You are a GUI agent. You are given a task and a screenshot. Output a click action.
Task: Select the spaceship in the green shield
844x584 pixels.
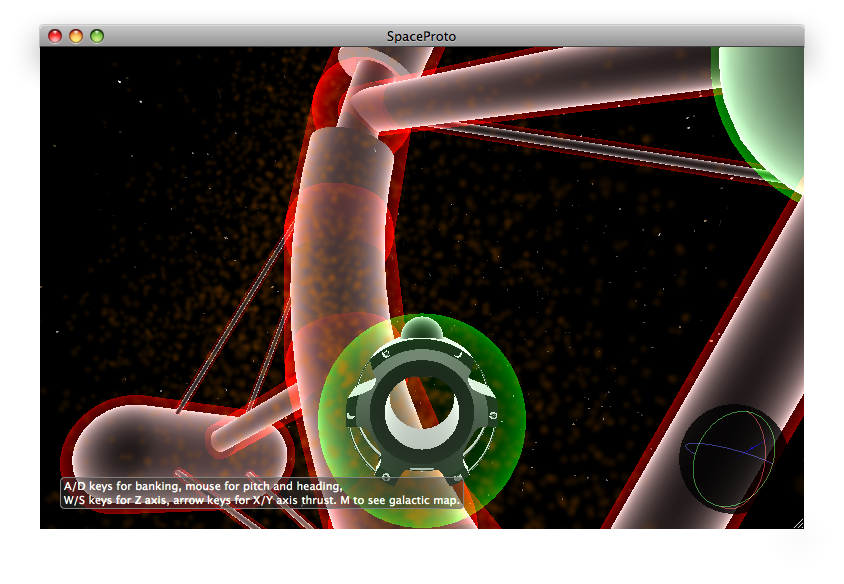coord(422,399)
